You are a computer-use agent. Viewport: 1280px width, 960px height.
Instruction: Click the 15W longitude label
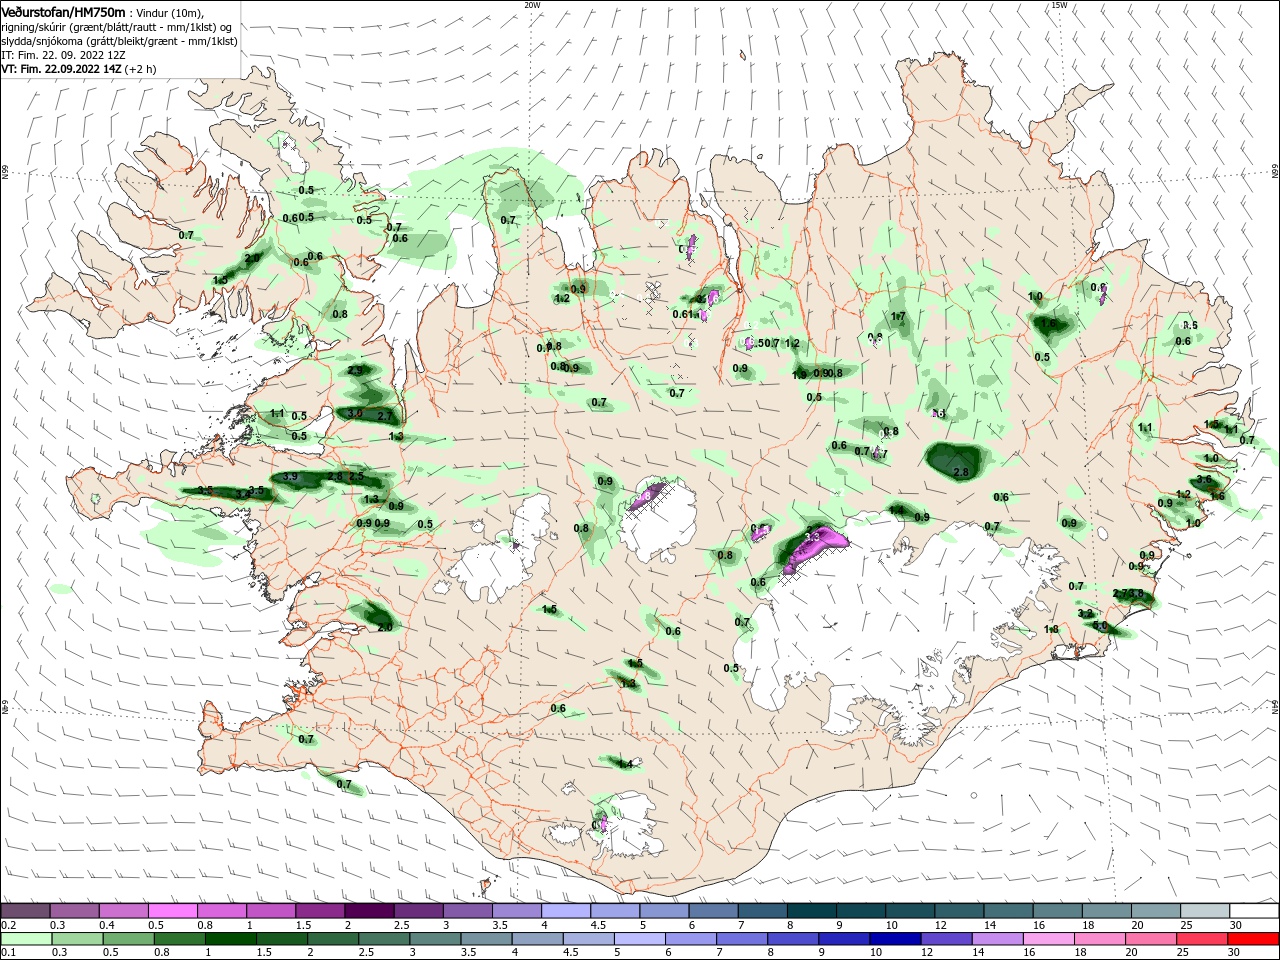(x=1059, y=5)
